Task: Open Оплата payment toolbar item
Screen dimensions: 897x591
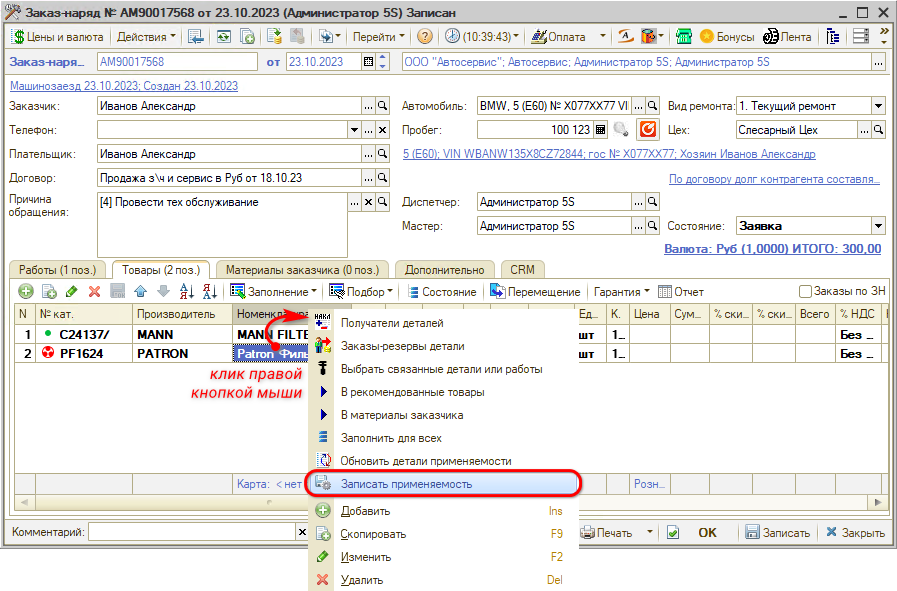Action: [x=558, y=37]
